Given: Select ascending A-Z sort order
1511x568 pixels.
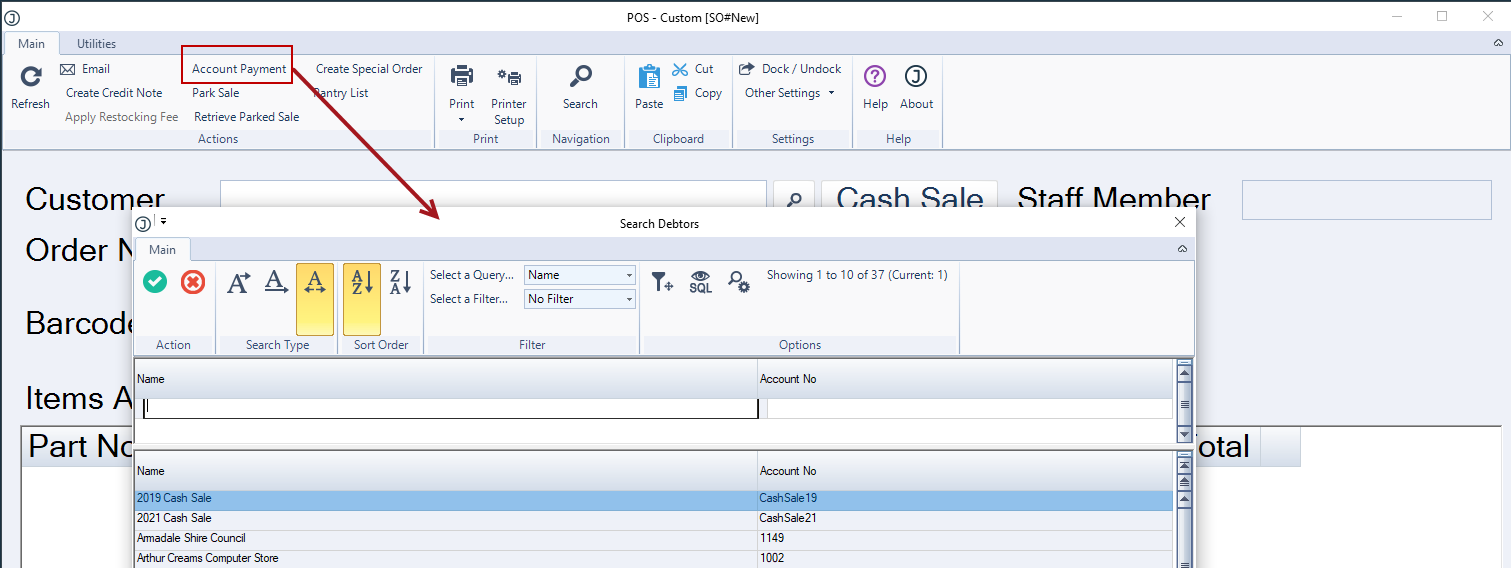Looking at the screenshot, I should 362,299.
